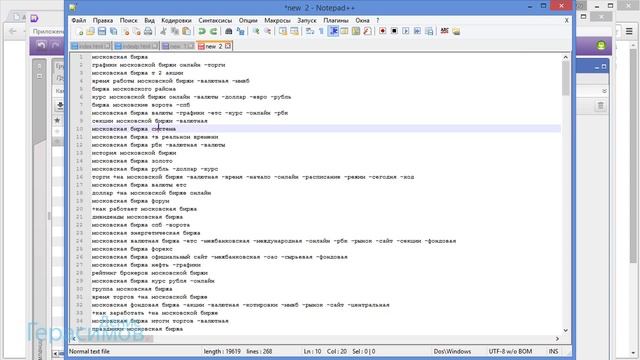Screen dimensions: 640x360
Task: Click the Close All toolbar icon
Action: tap(137, 31)
